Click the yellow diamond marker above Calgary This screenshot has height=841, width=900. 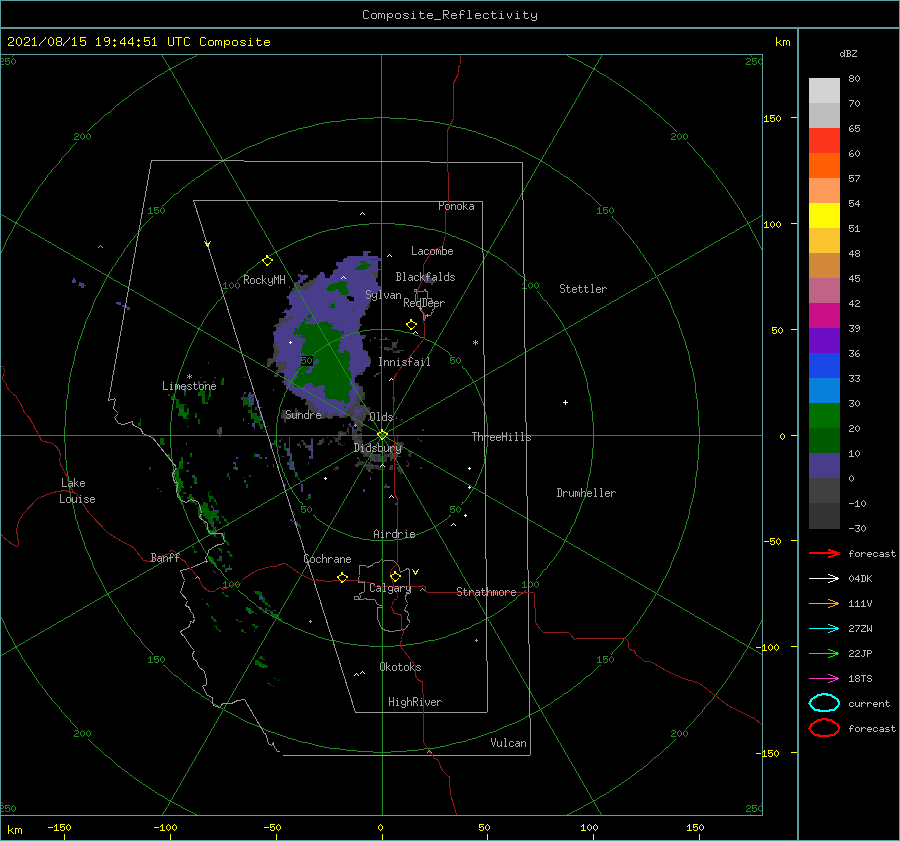395,576
